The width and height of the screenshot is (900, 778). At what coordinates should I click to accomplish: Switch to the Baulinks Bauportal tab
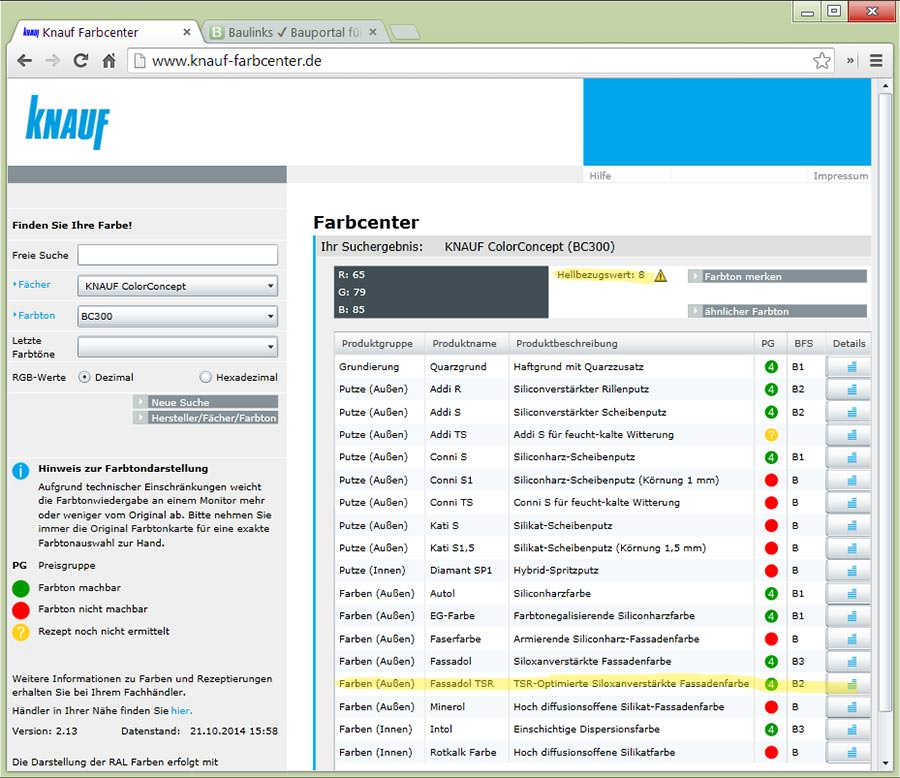295,32
